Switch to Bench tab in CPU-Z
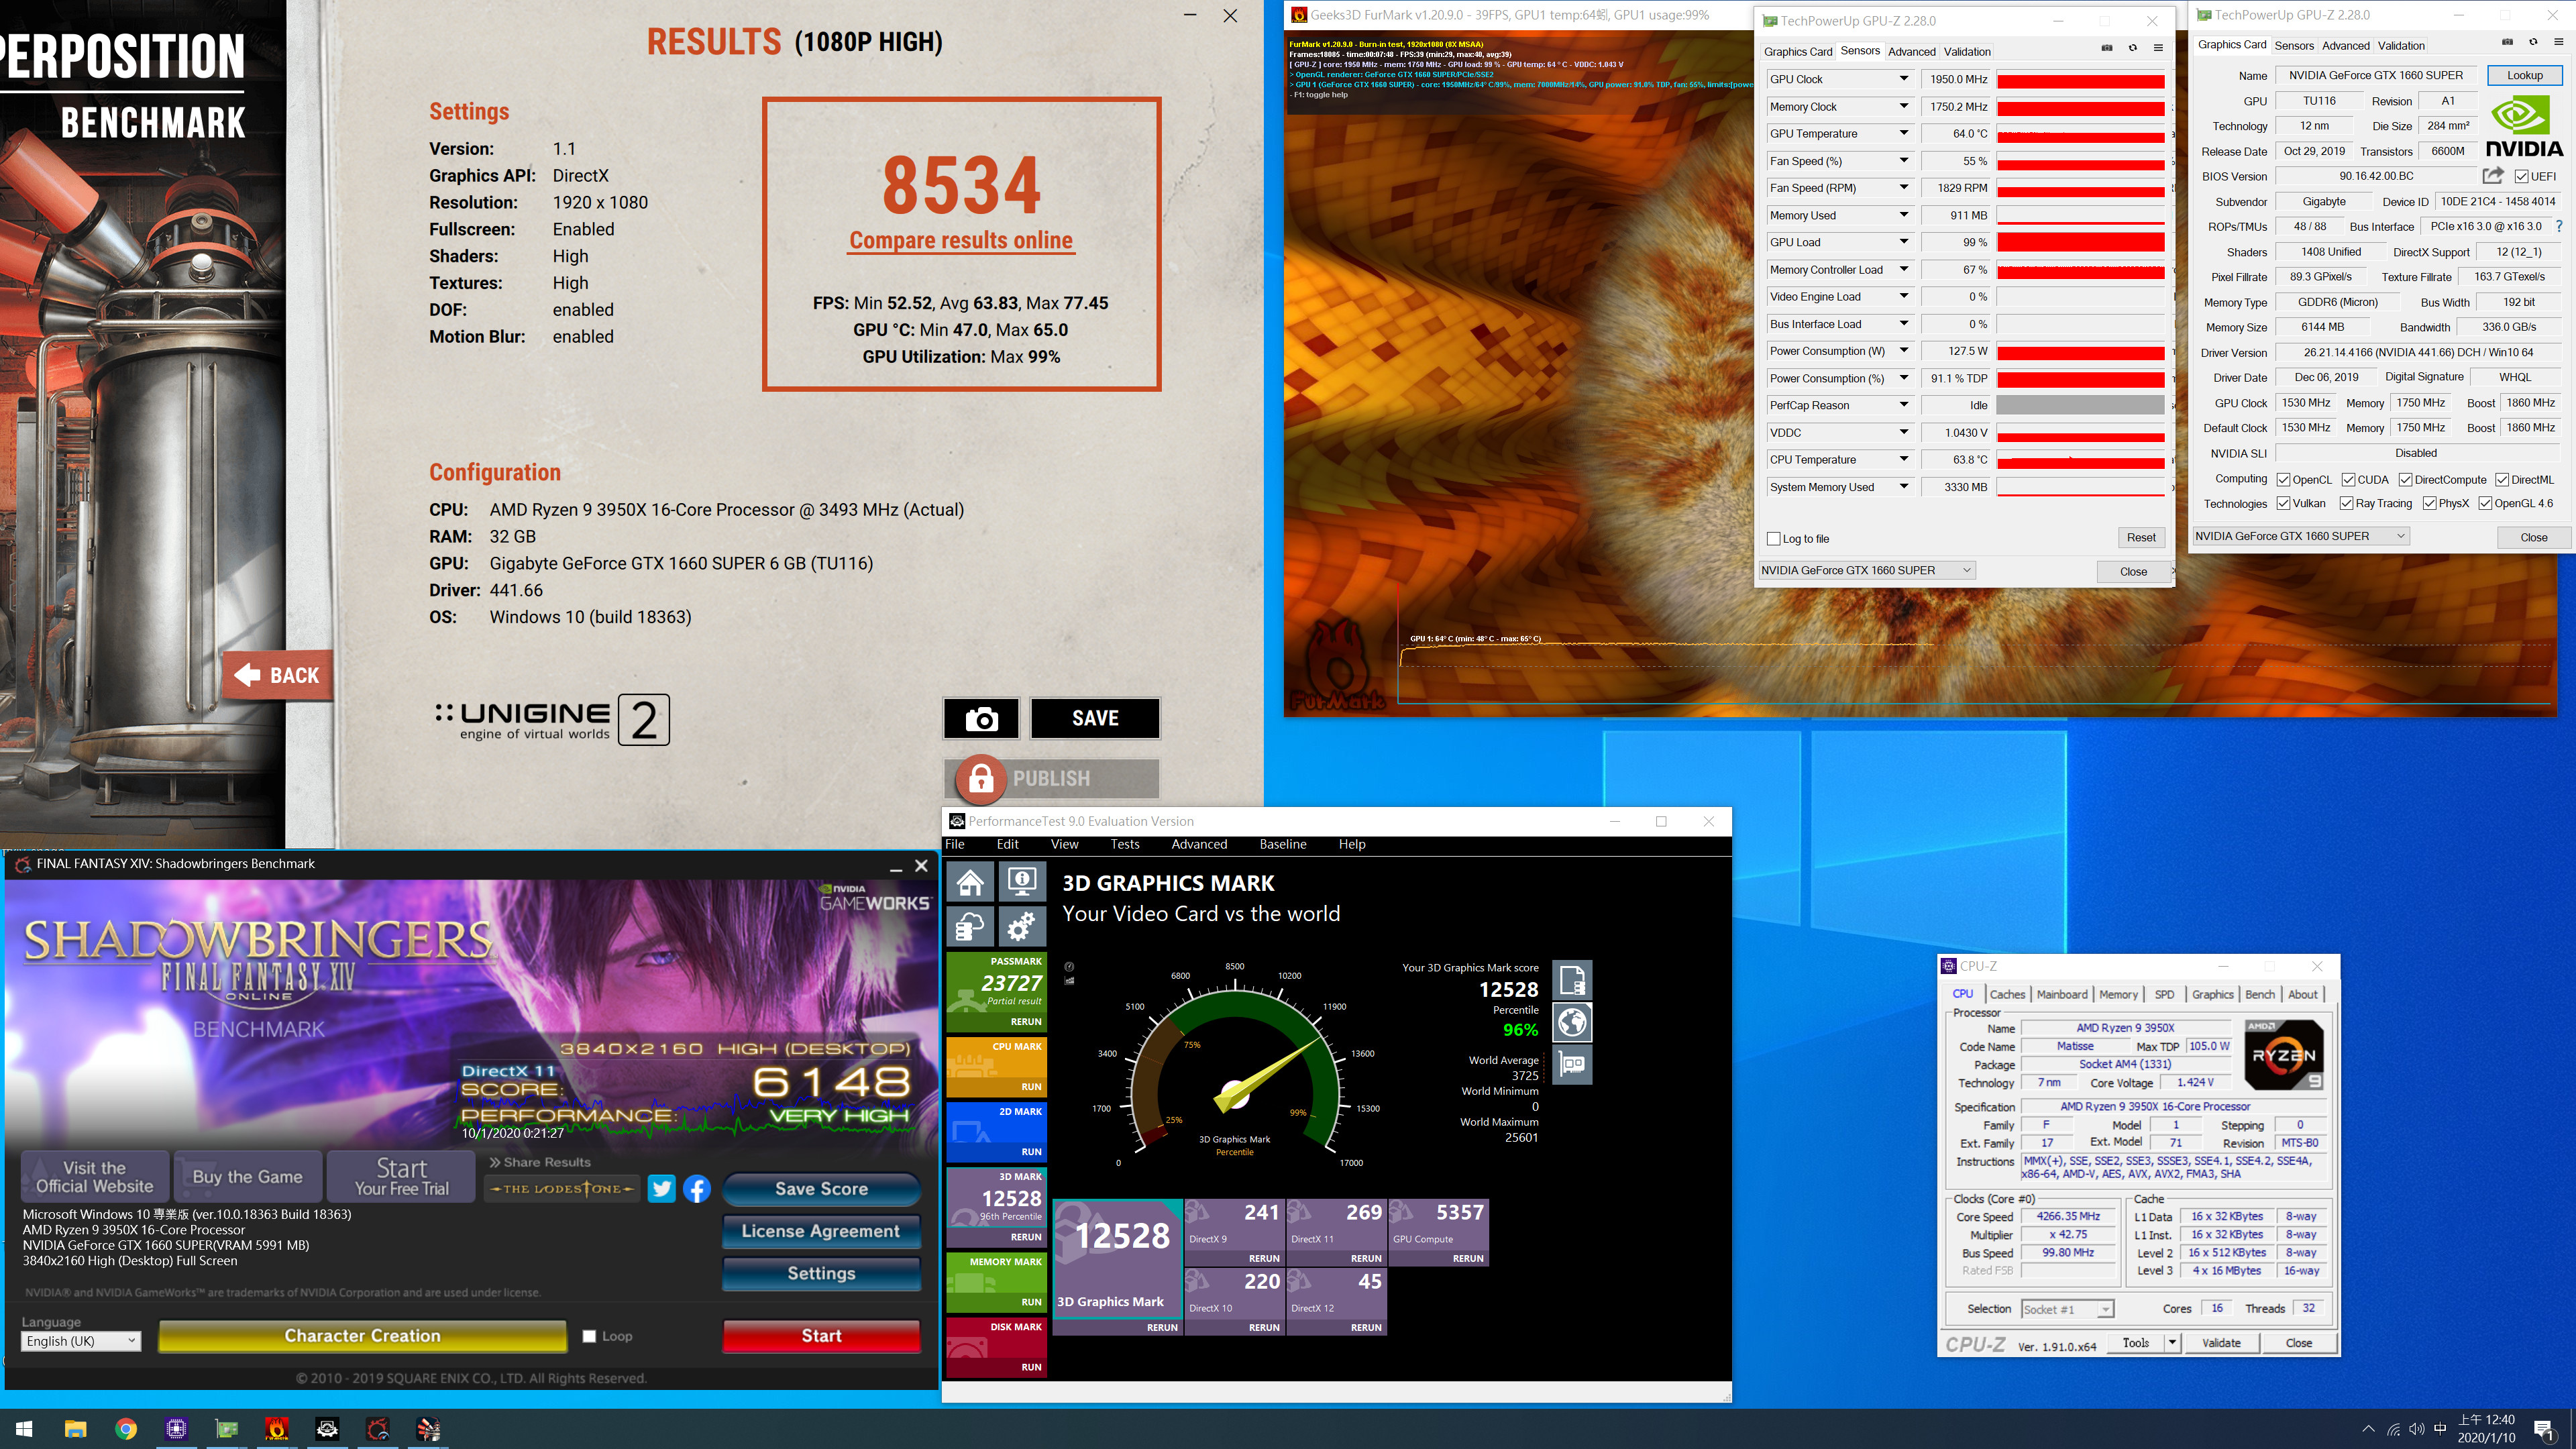Image resolution: width=2576 pixels, height=1449 pixels. 2260,994
